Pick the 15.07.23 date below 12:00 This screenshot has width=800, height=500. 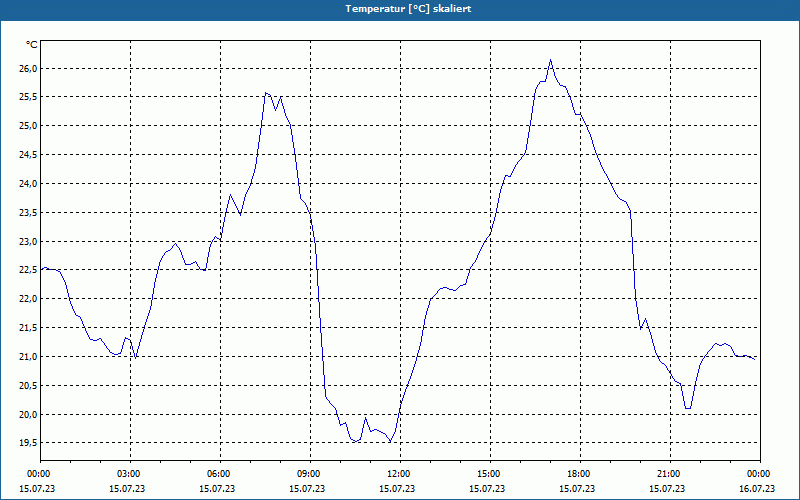click(x=397, y=488)
